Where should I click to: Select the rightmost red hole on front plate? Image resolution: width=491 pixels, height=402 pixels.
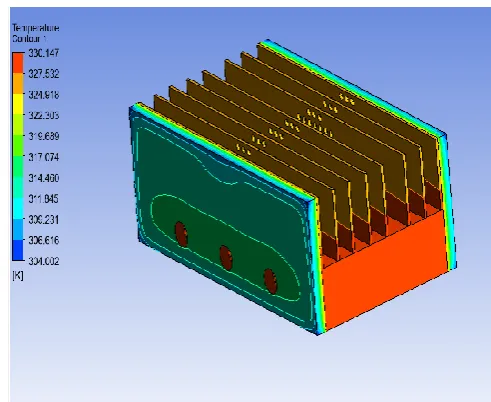coord(270,281)
